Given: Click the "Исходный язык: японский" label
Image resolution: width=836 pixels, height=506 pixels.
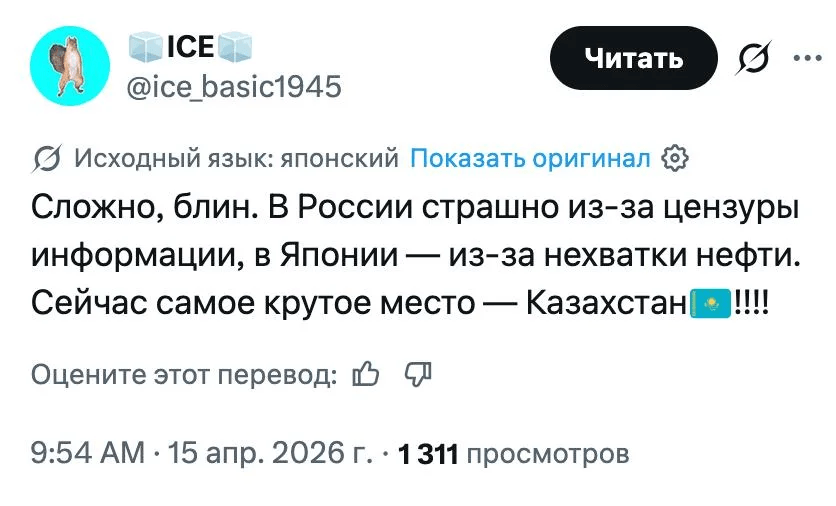Looking at the screenshot, I should tap(237, 158).
